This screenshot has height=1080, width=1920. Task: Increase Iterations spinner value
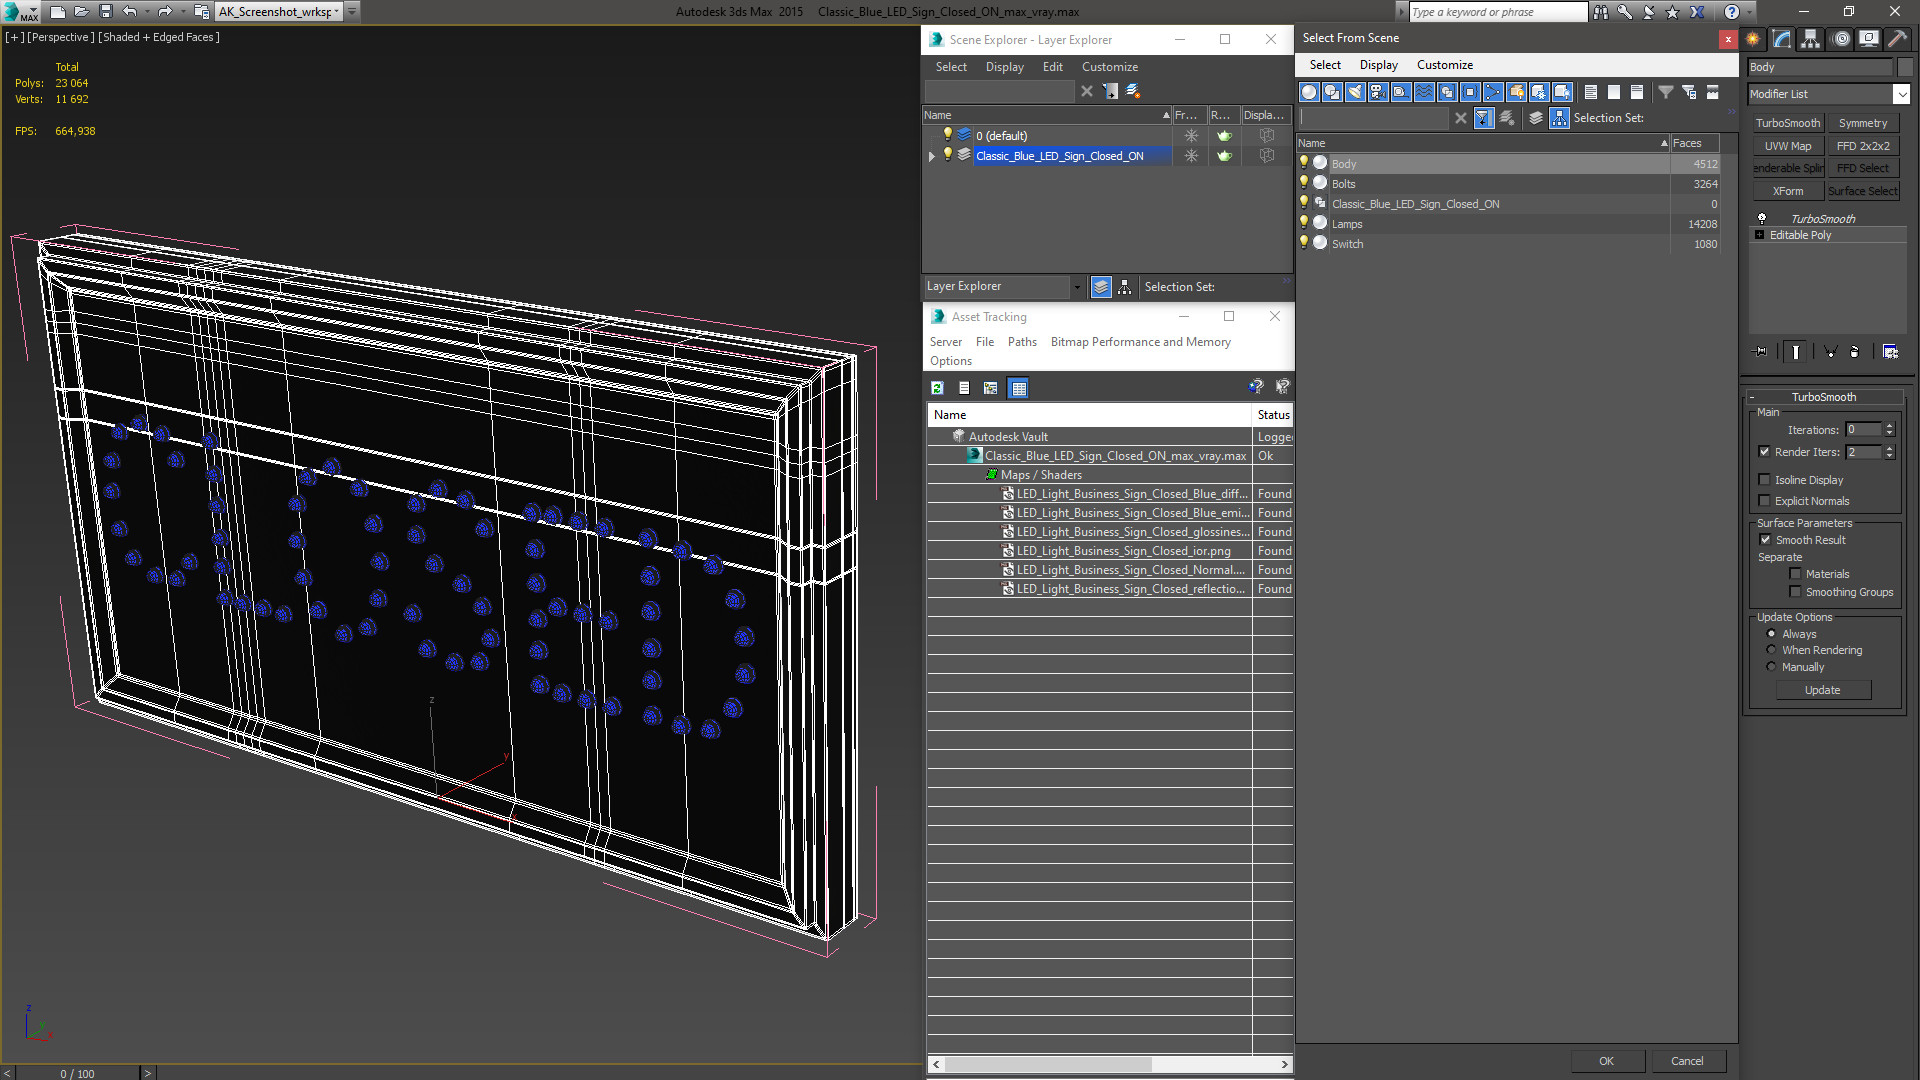click(x=1890, y=426)
